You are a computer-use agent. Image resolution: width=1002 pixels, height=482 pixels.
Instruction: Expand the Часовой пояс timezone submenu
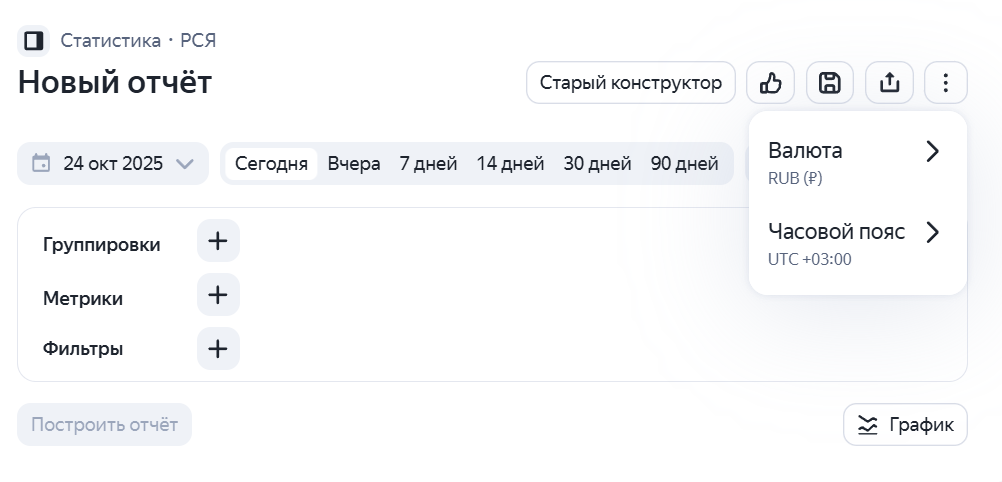(856, 244)
